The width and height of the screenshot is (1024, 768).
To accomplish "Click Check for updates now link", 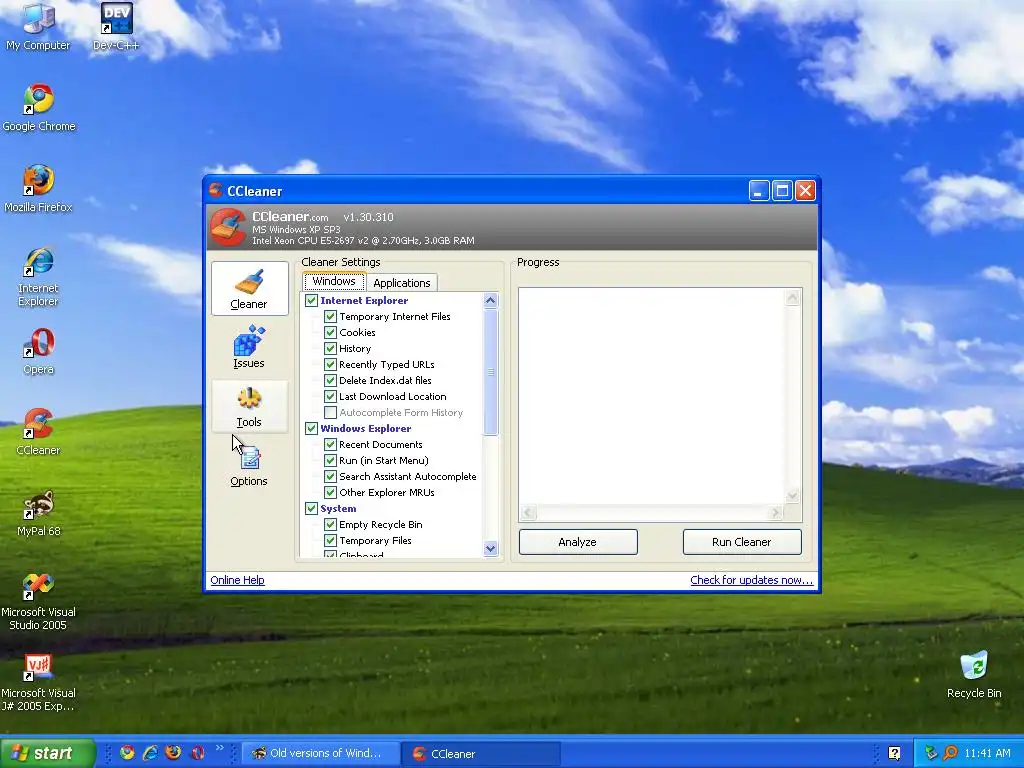I will coord(752,580).
